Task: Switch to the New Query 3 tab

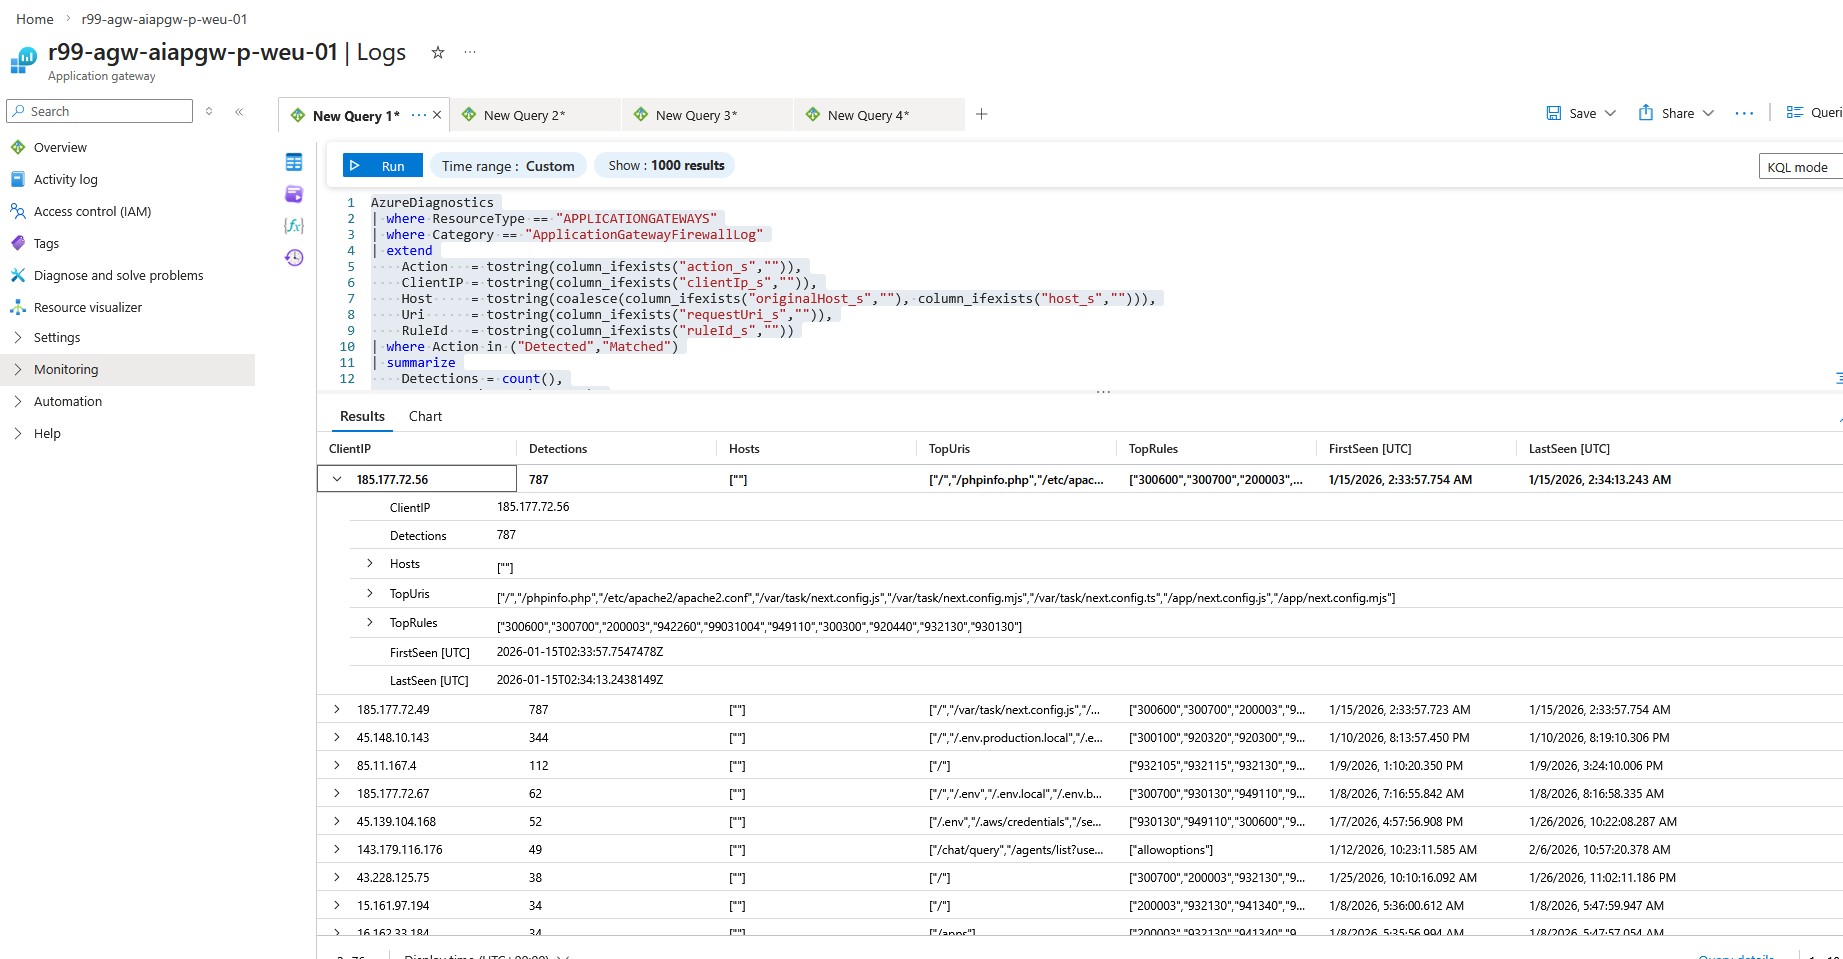Action: click(x=696, y=115)
